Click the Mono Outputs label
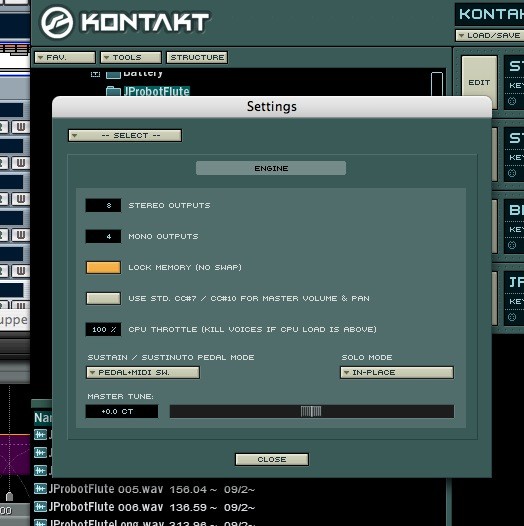Viewport: 524px width, 526px height. (x=163, y=236)
